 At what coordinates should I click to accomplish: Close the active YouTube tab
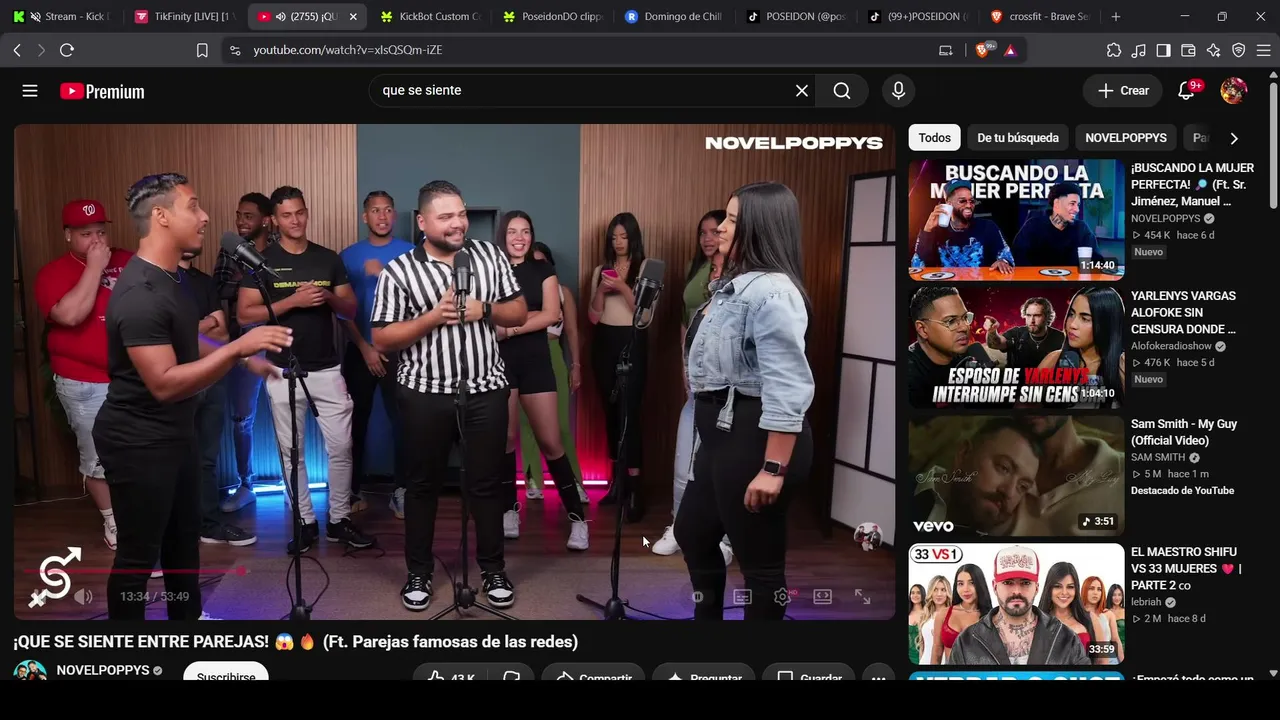point(353,17)
